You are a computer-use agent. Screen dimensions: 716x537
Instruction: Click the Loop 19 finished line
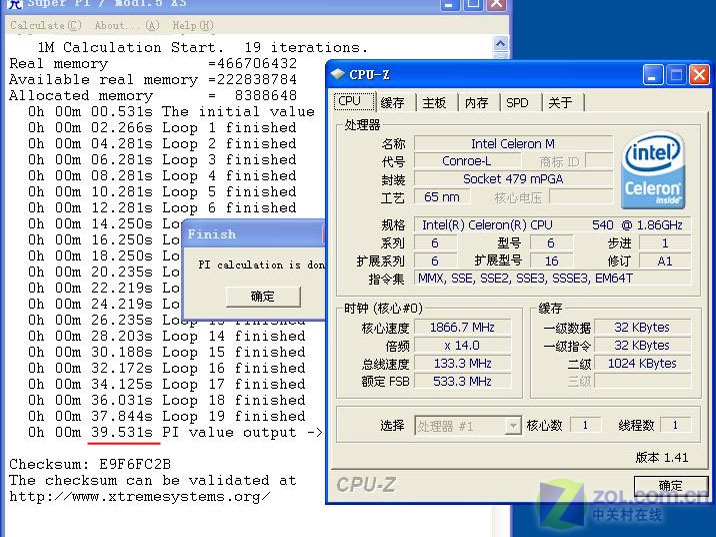click(x=167, y=416)
